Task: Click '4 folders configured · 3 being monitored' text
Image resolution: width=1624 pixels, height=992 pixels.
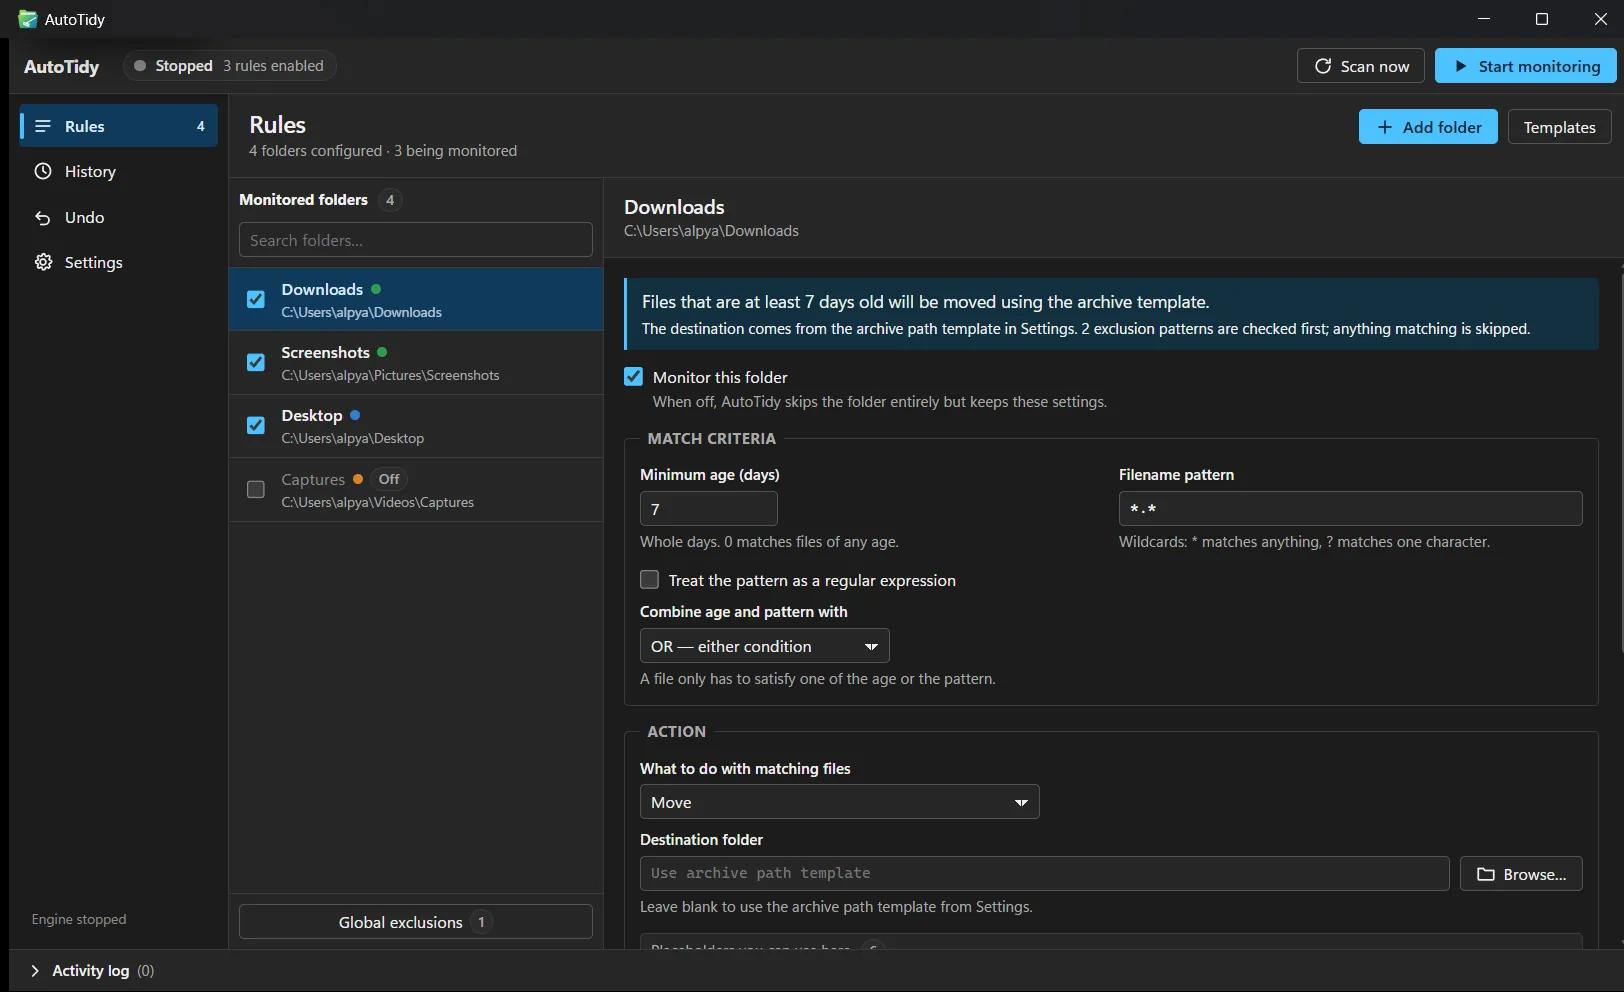Action: (383, 151)
